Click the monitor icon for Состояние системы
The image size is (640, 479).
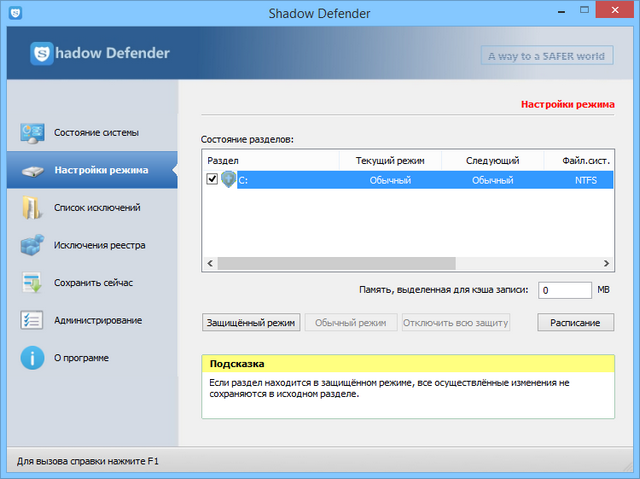coord(33,133)
